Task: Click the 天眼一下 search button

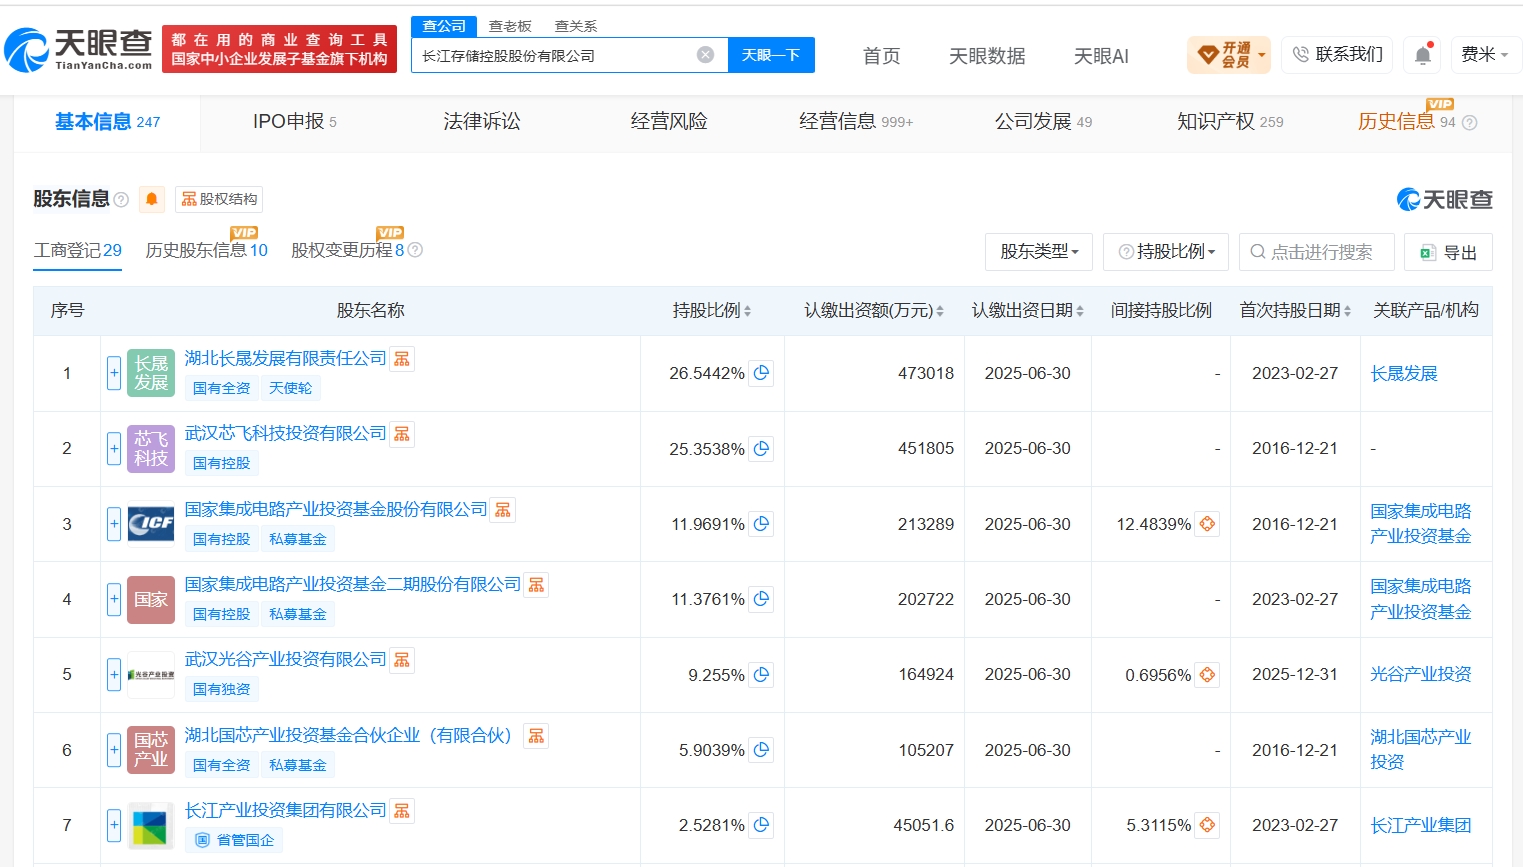Action: (771, 55)
